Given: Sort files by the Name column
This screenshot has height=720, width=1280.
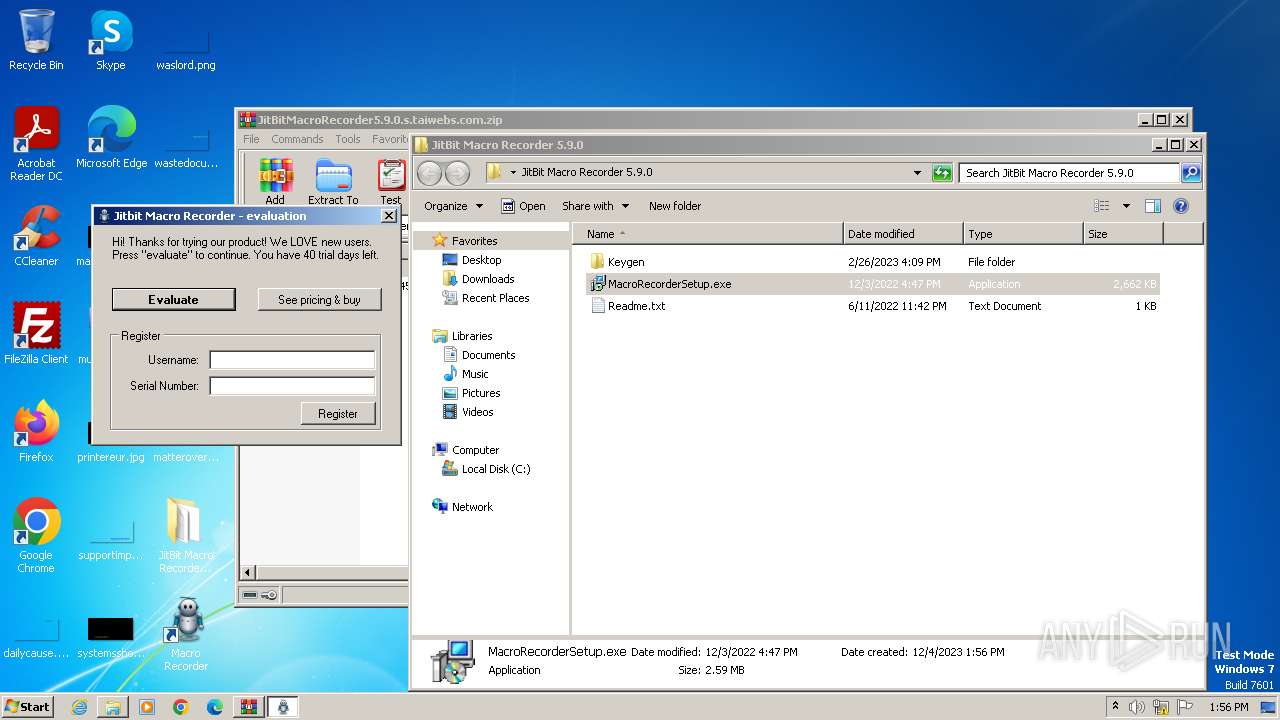Looking at the screenshot, I should tap(708, 234).
